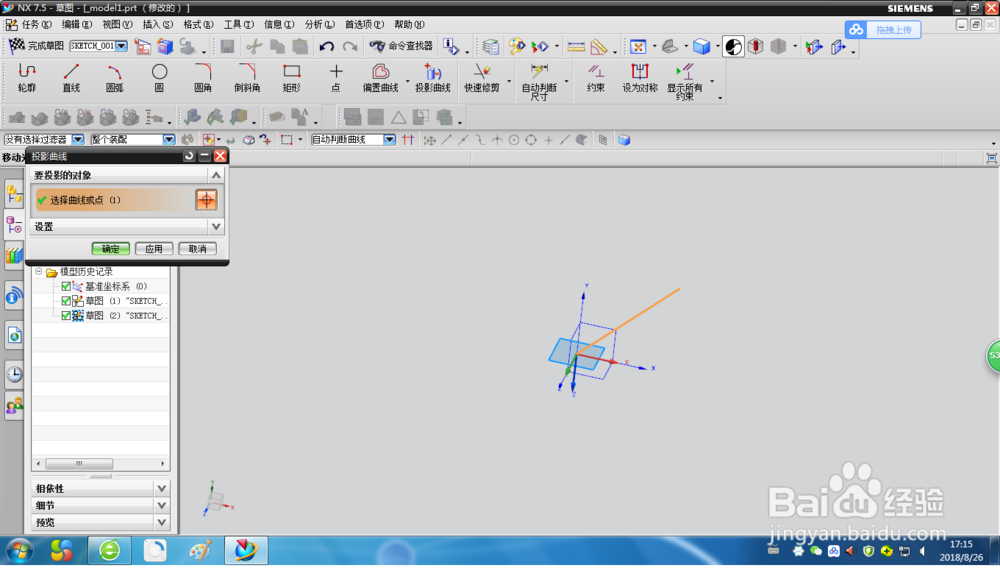This screenshot has width=1000, height=568.
Task: Expand the 细节 panel
Action: 161,506
